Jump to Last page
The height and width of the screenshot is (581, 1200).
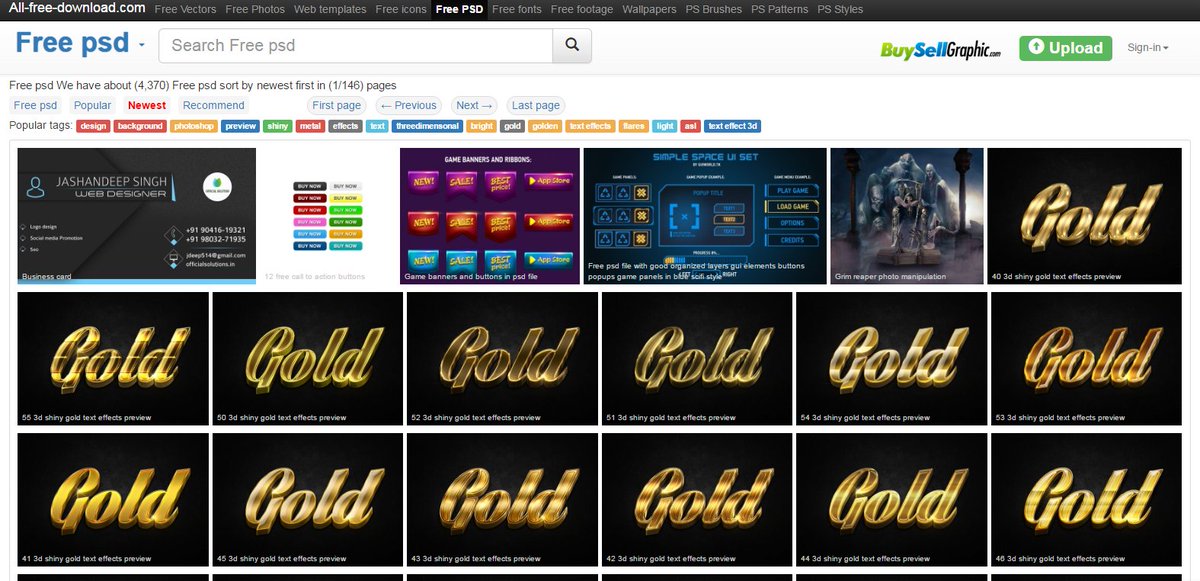click(536, 105)
